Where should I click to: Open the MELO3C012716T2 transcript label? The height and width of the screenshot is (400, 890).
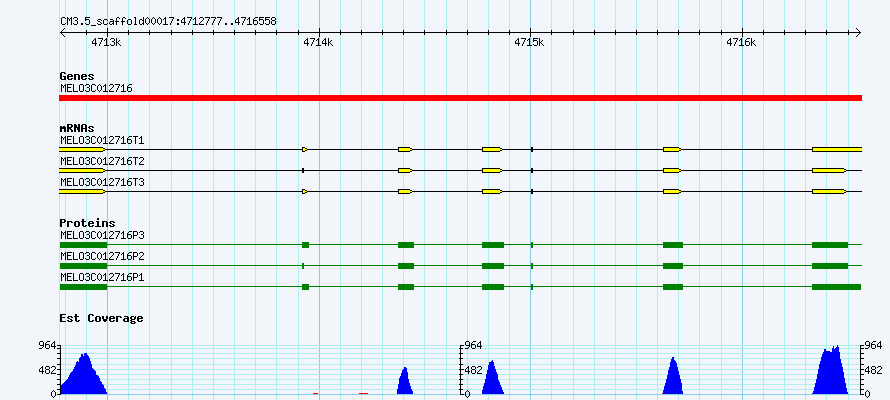tap(102, 162)
